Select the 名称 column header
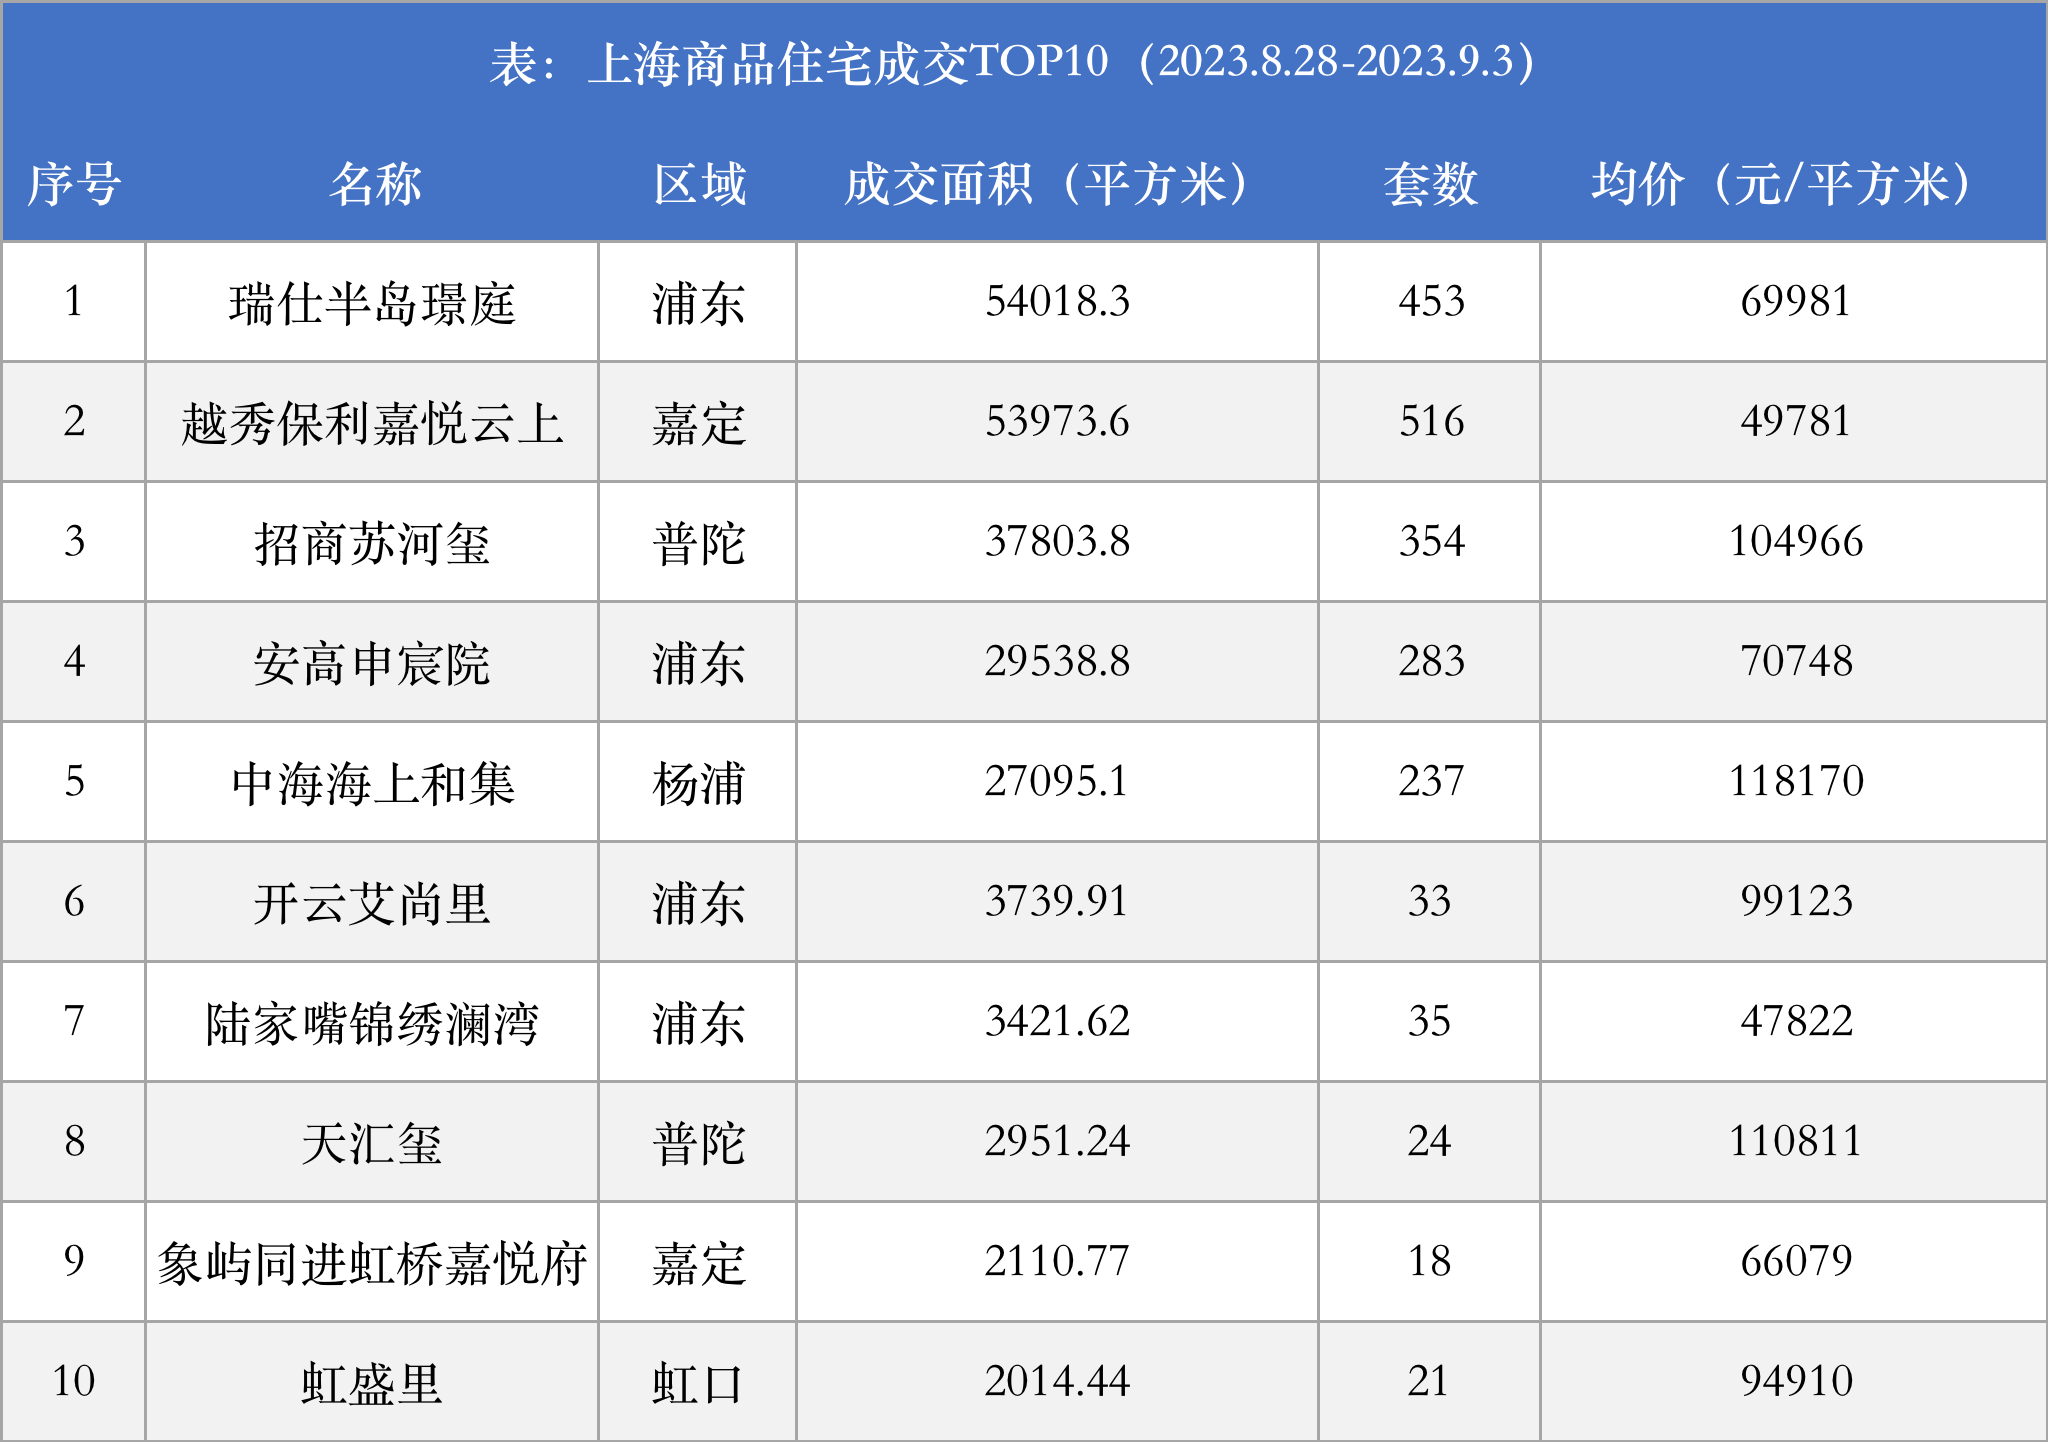Image resolution: width=2048 pixels, height=1442 pixels. pos(376,184)
